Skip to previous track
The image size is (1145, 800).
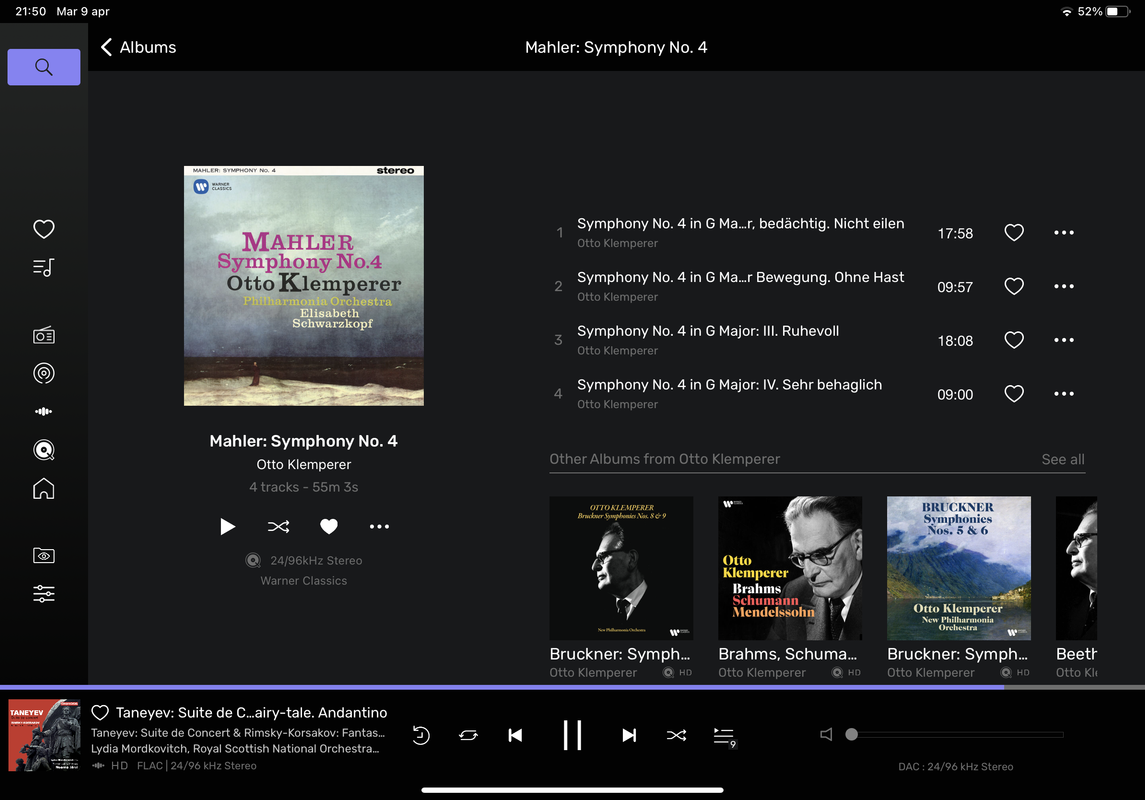click(516, 735)
